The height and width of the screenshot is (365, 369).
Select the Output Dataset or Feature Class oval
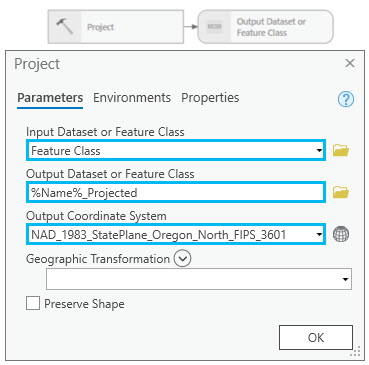point(265,27)
